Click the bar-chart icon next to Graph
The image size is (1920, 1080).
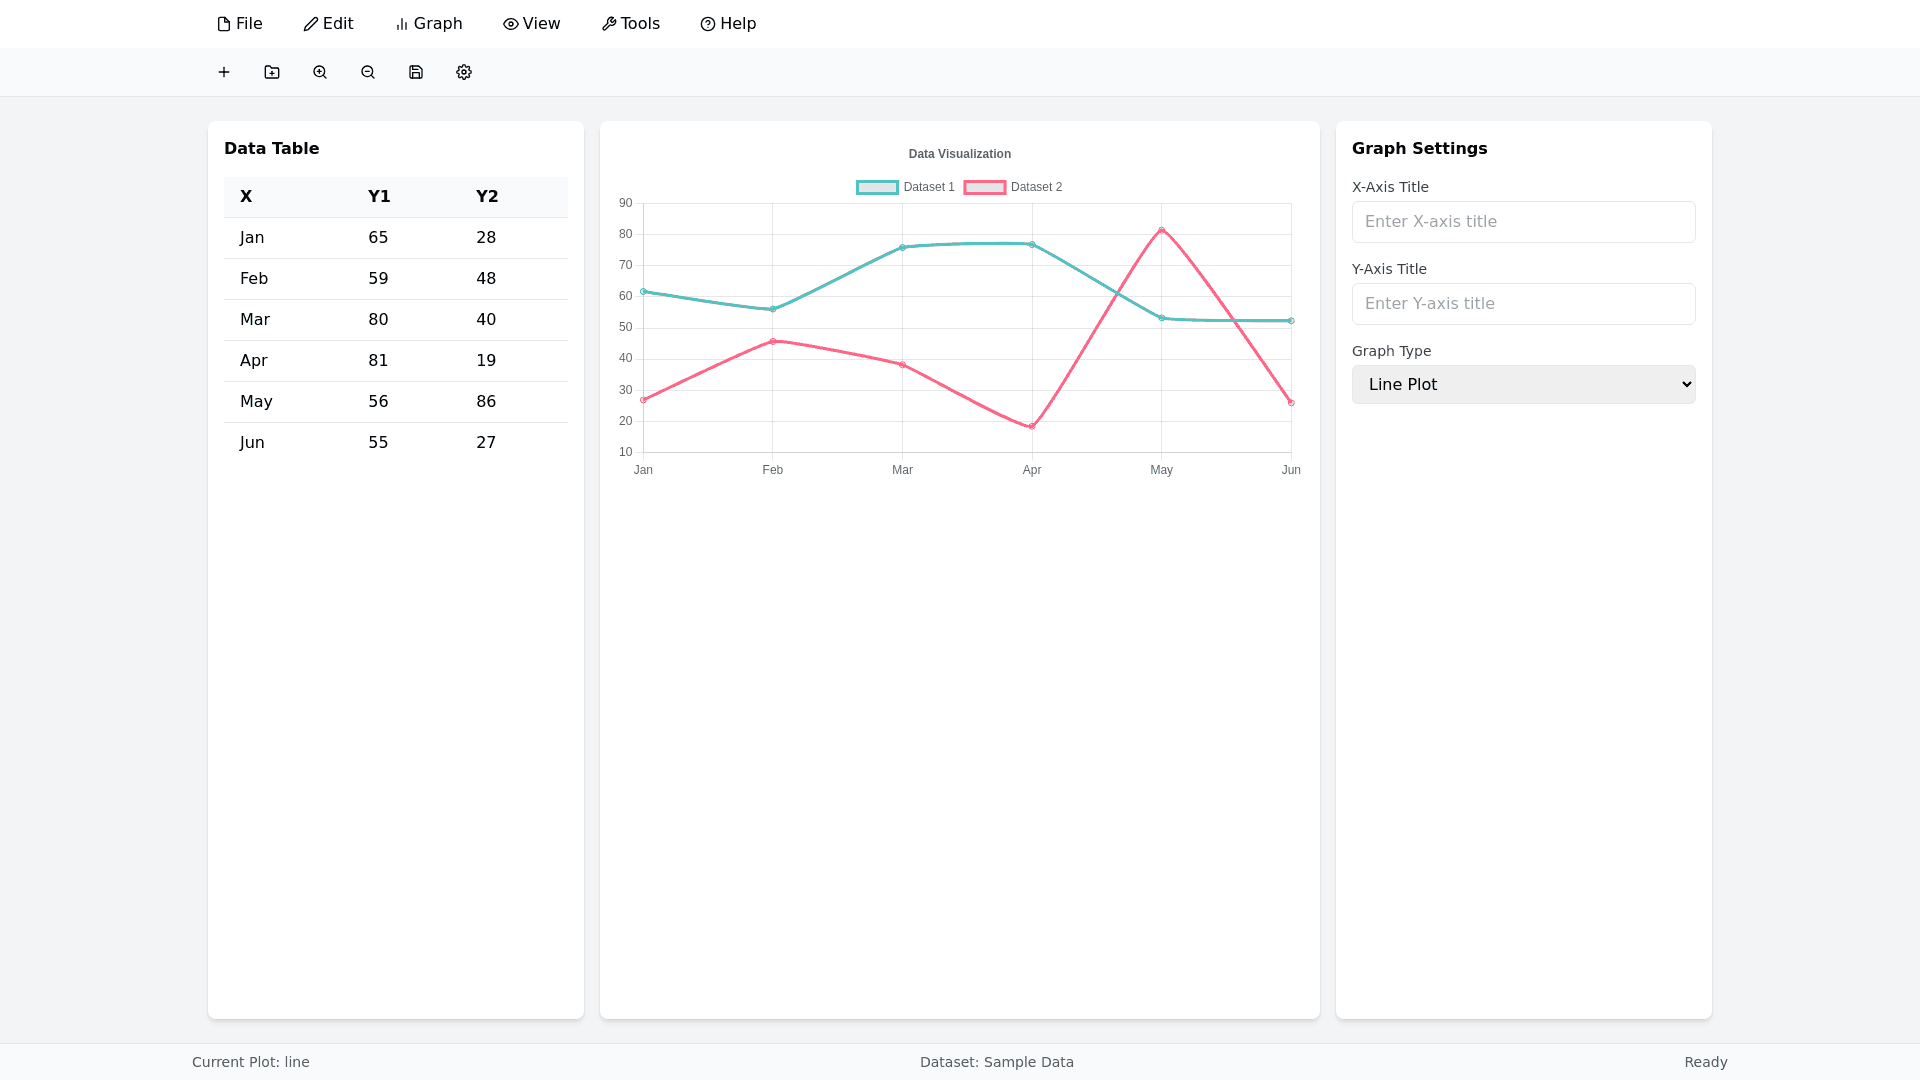point(402,23)
